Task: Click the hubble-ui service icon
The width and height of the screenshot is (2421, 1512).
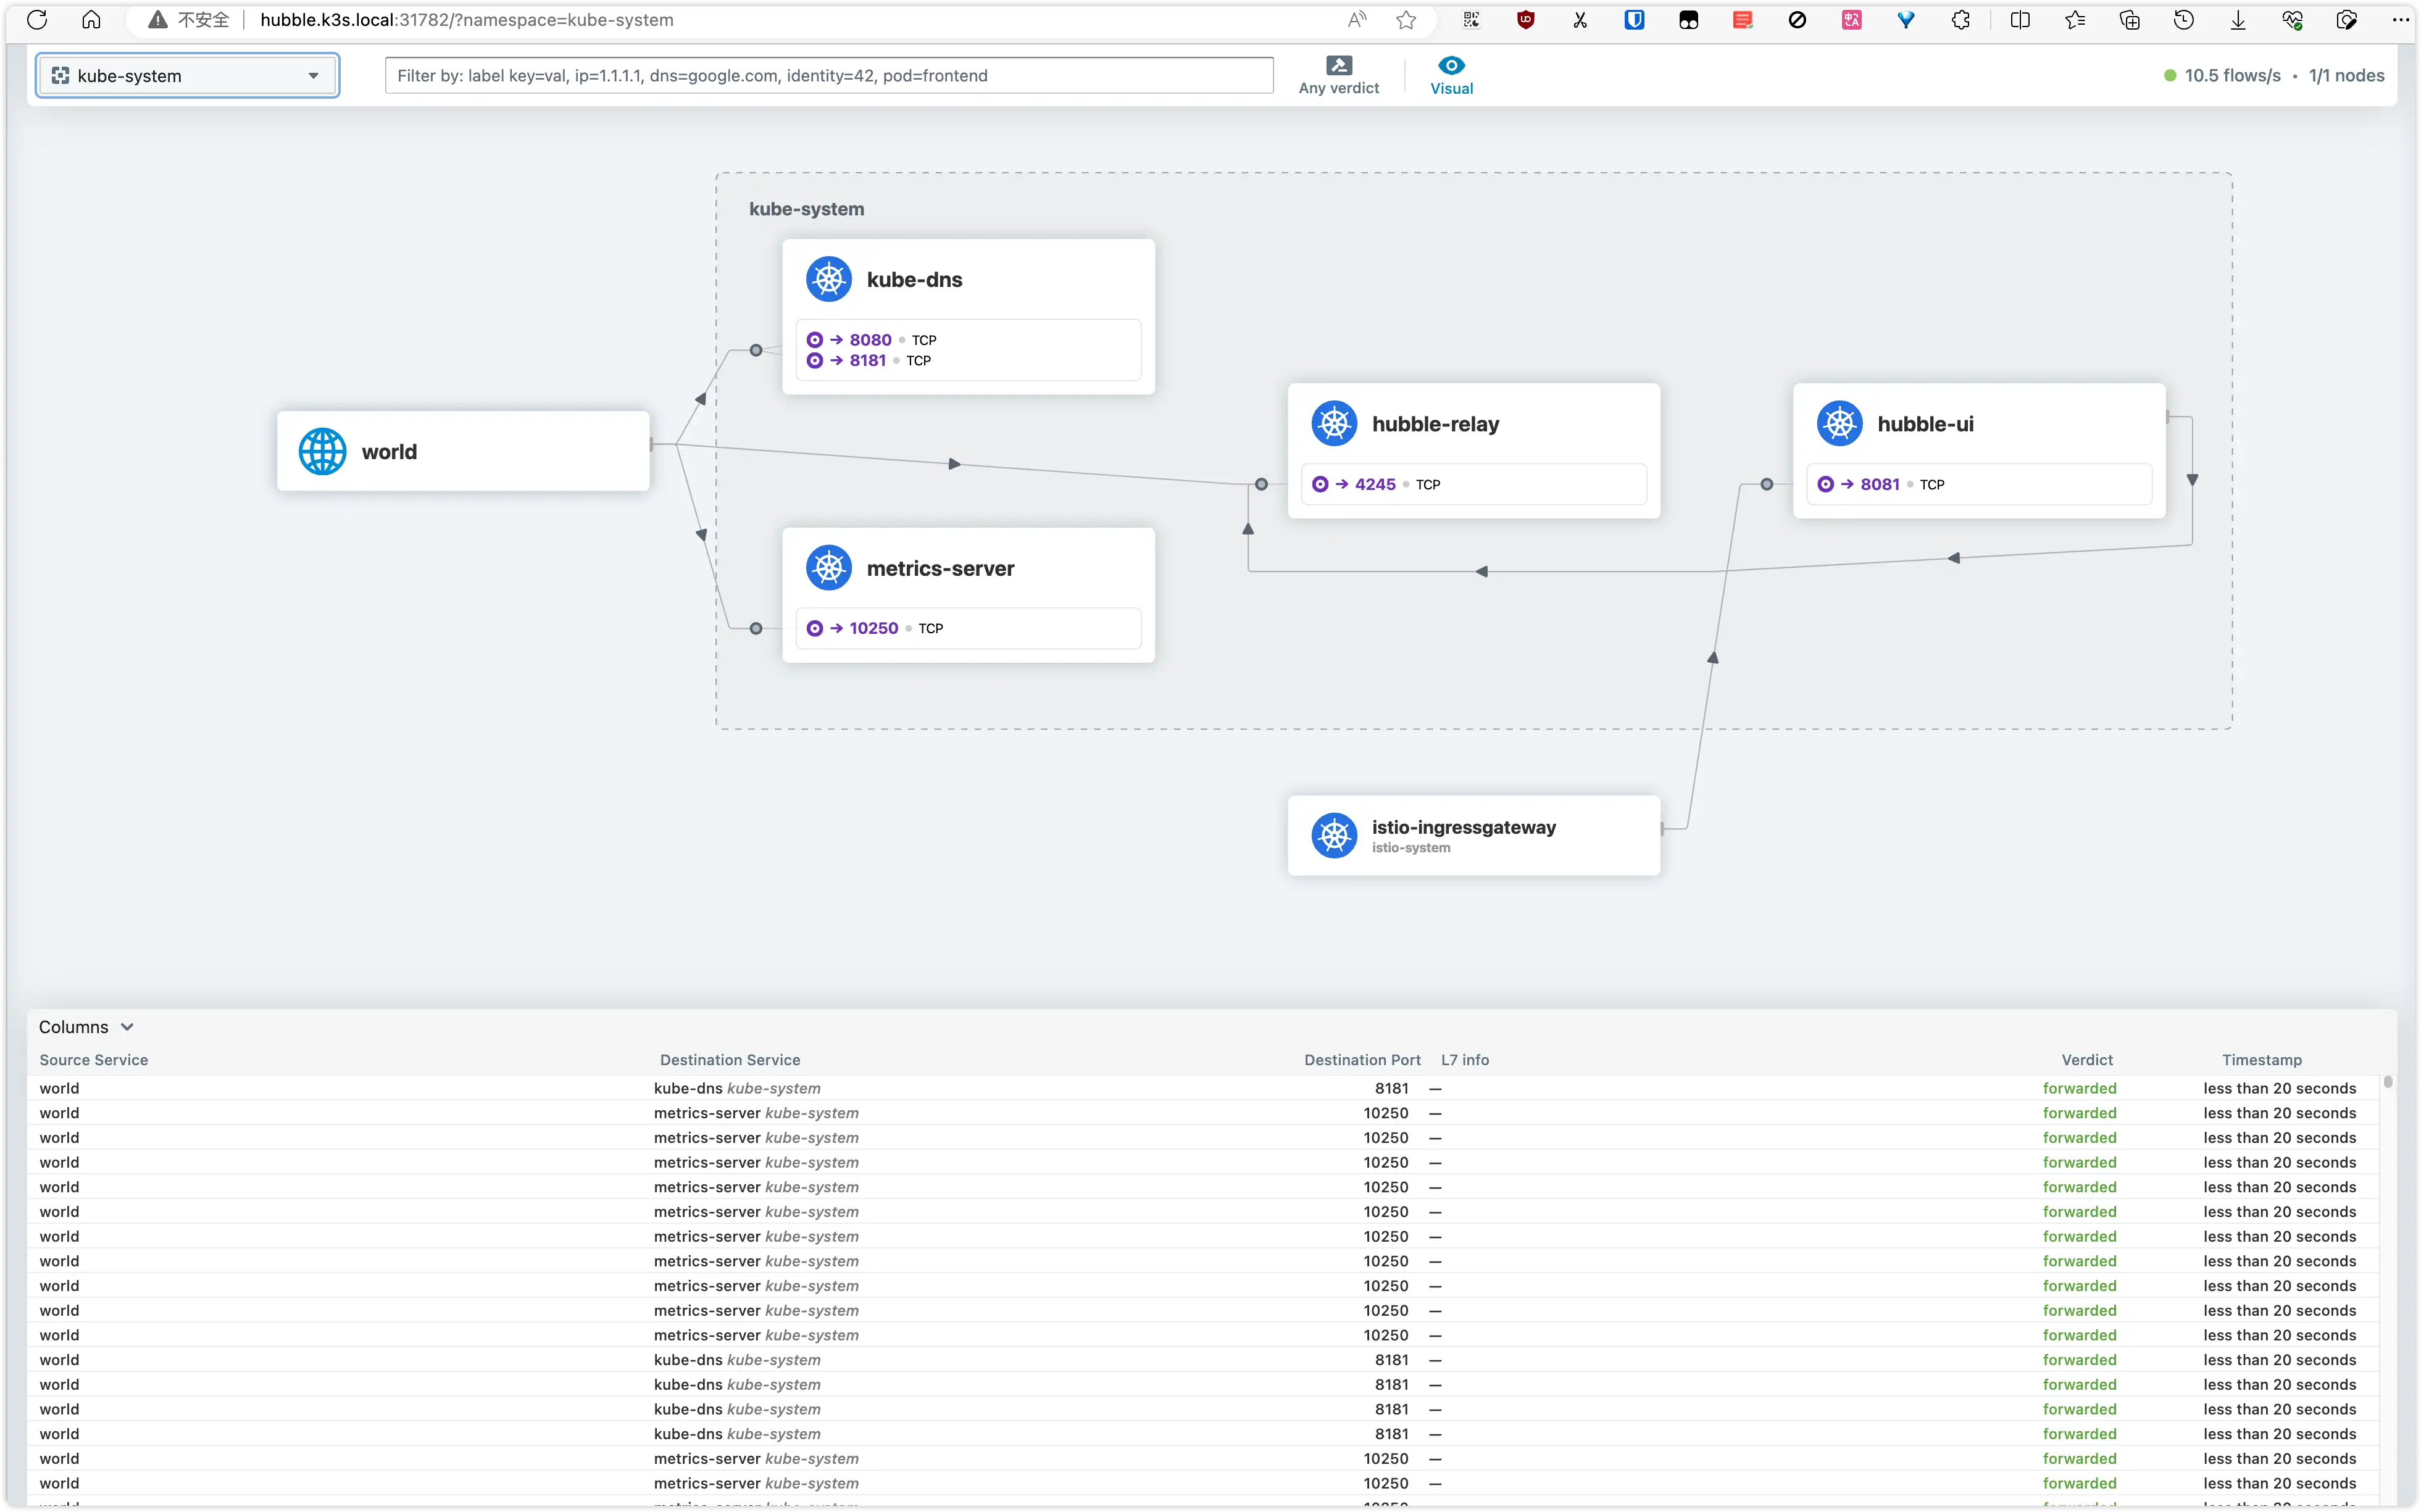Action: tap(1839, 424)
